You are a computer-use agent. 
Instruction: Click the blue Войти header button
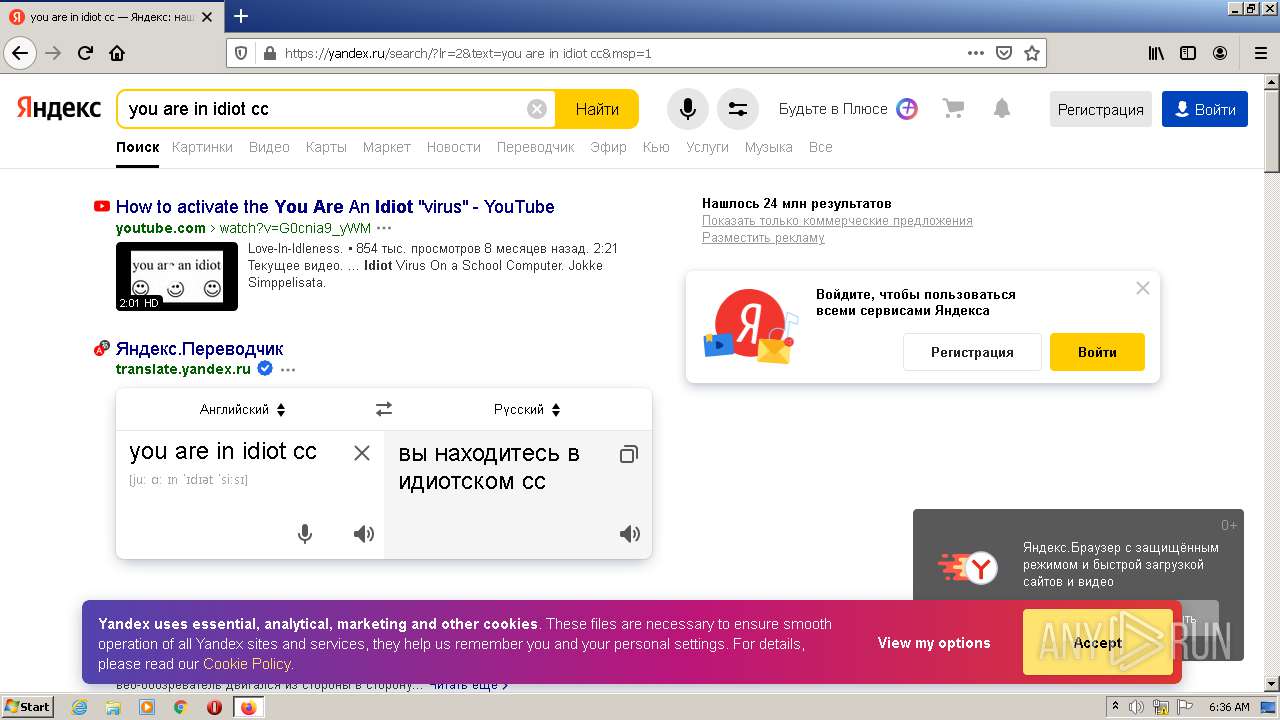tap(1205, 109)
